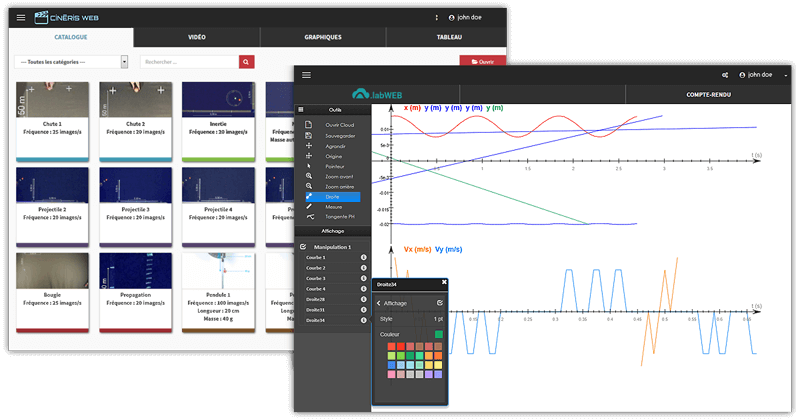Collapse the Affichage back chevron in popup
Viewport: 800px width, 420px height.
(x=379, y=302)
